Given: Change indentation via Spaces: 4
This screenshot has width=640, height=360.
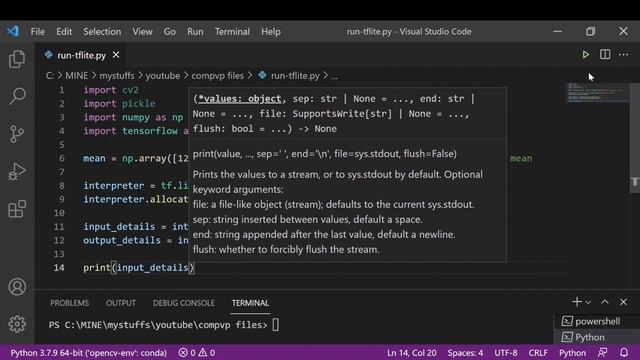Looking at the screenshot, I should point(465,353).
